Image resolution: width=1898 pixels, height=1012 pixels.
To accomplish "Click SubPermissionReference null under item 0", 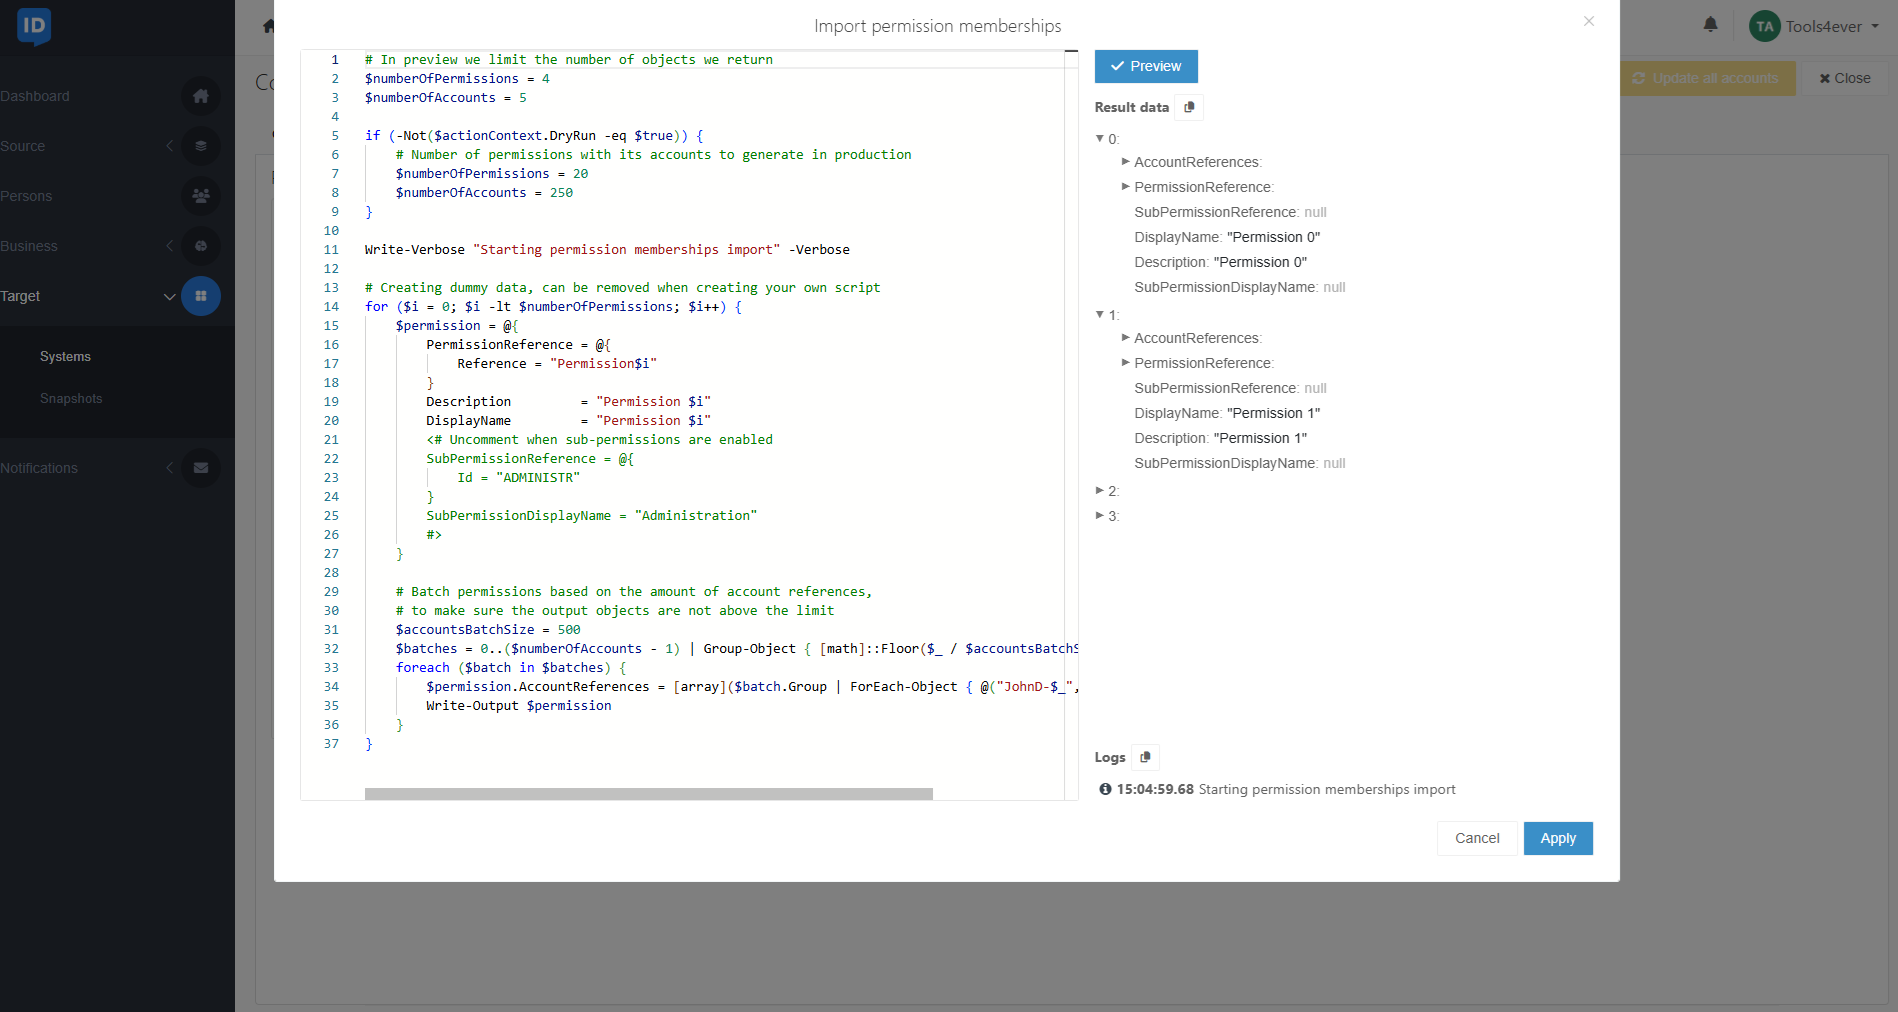I will pyautogui.click(x=1315, y=212).
